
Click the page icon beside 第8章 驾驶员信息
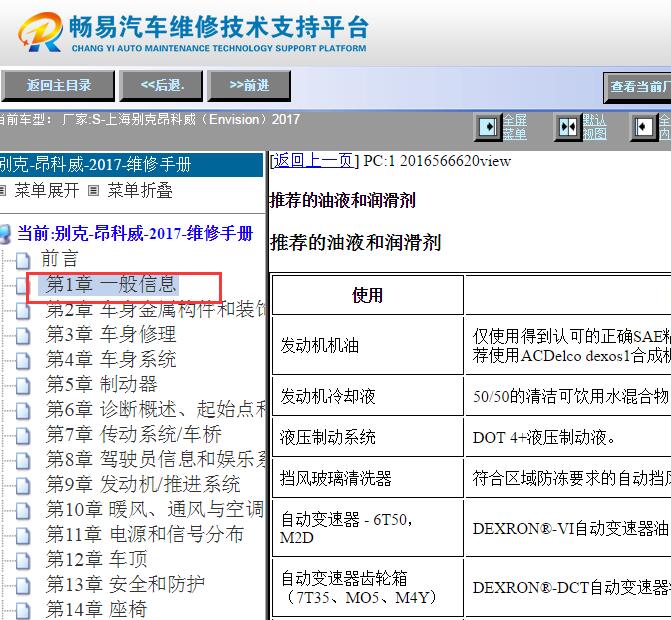click(23, 461)
